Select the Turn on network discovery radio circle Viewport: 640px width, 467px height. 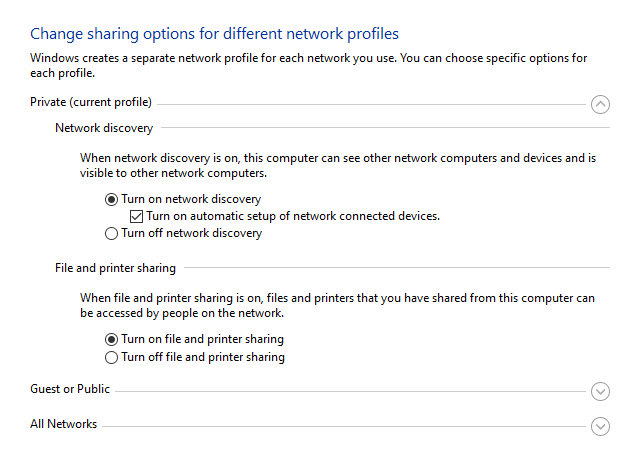111,200
